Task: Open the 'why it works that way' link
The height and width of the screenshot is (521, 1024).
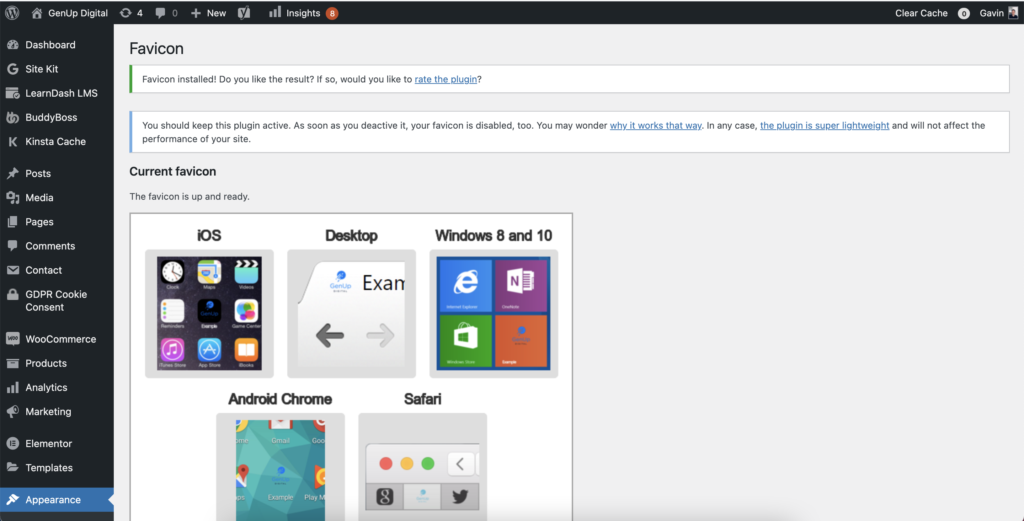Action: pyautogui.click(x=656, y=125)
